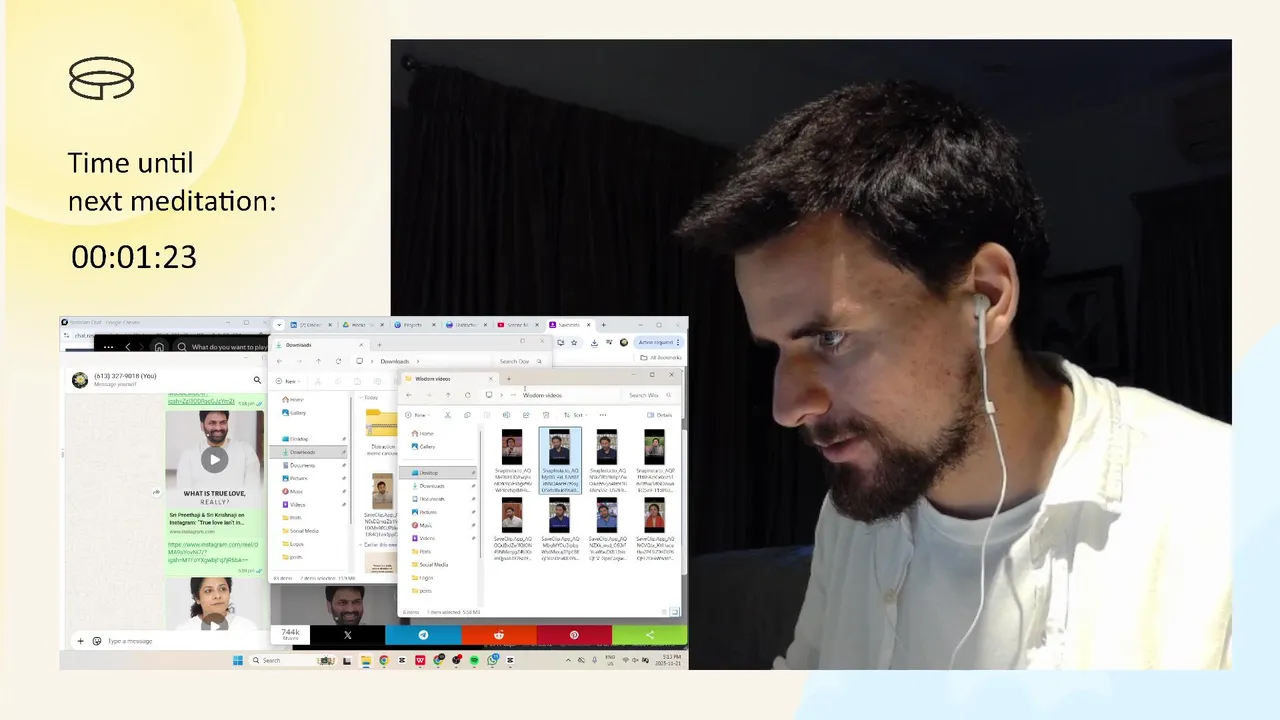Click the Back arrow in Wisdom videos window
This screenshot has height=720, width=1280.
pyautogui.click(x=410, y=395)
